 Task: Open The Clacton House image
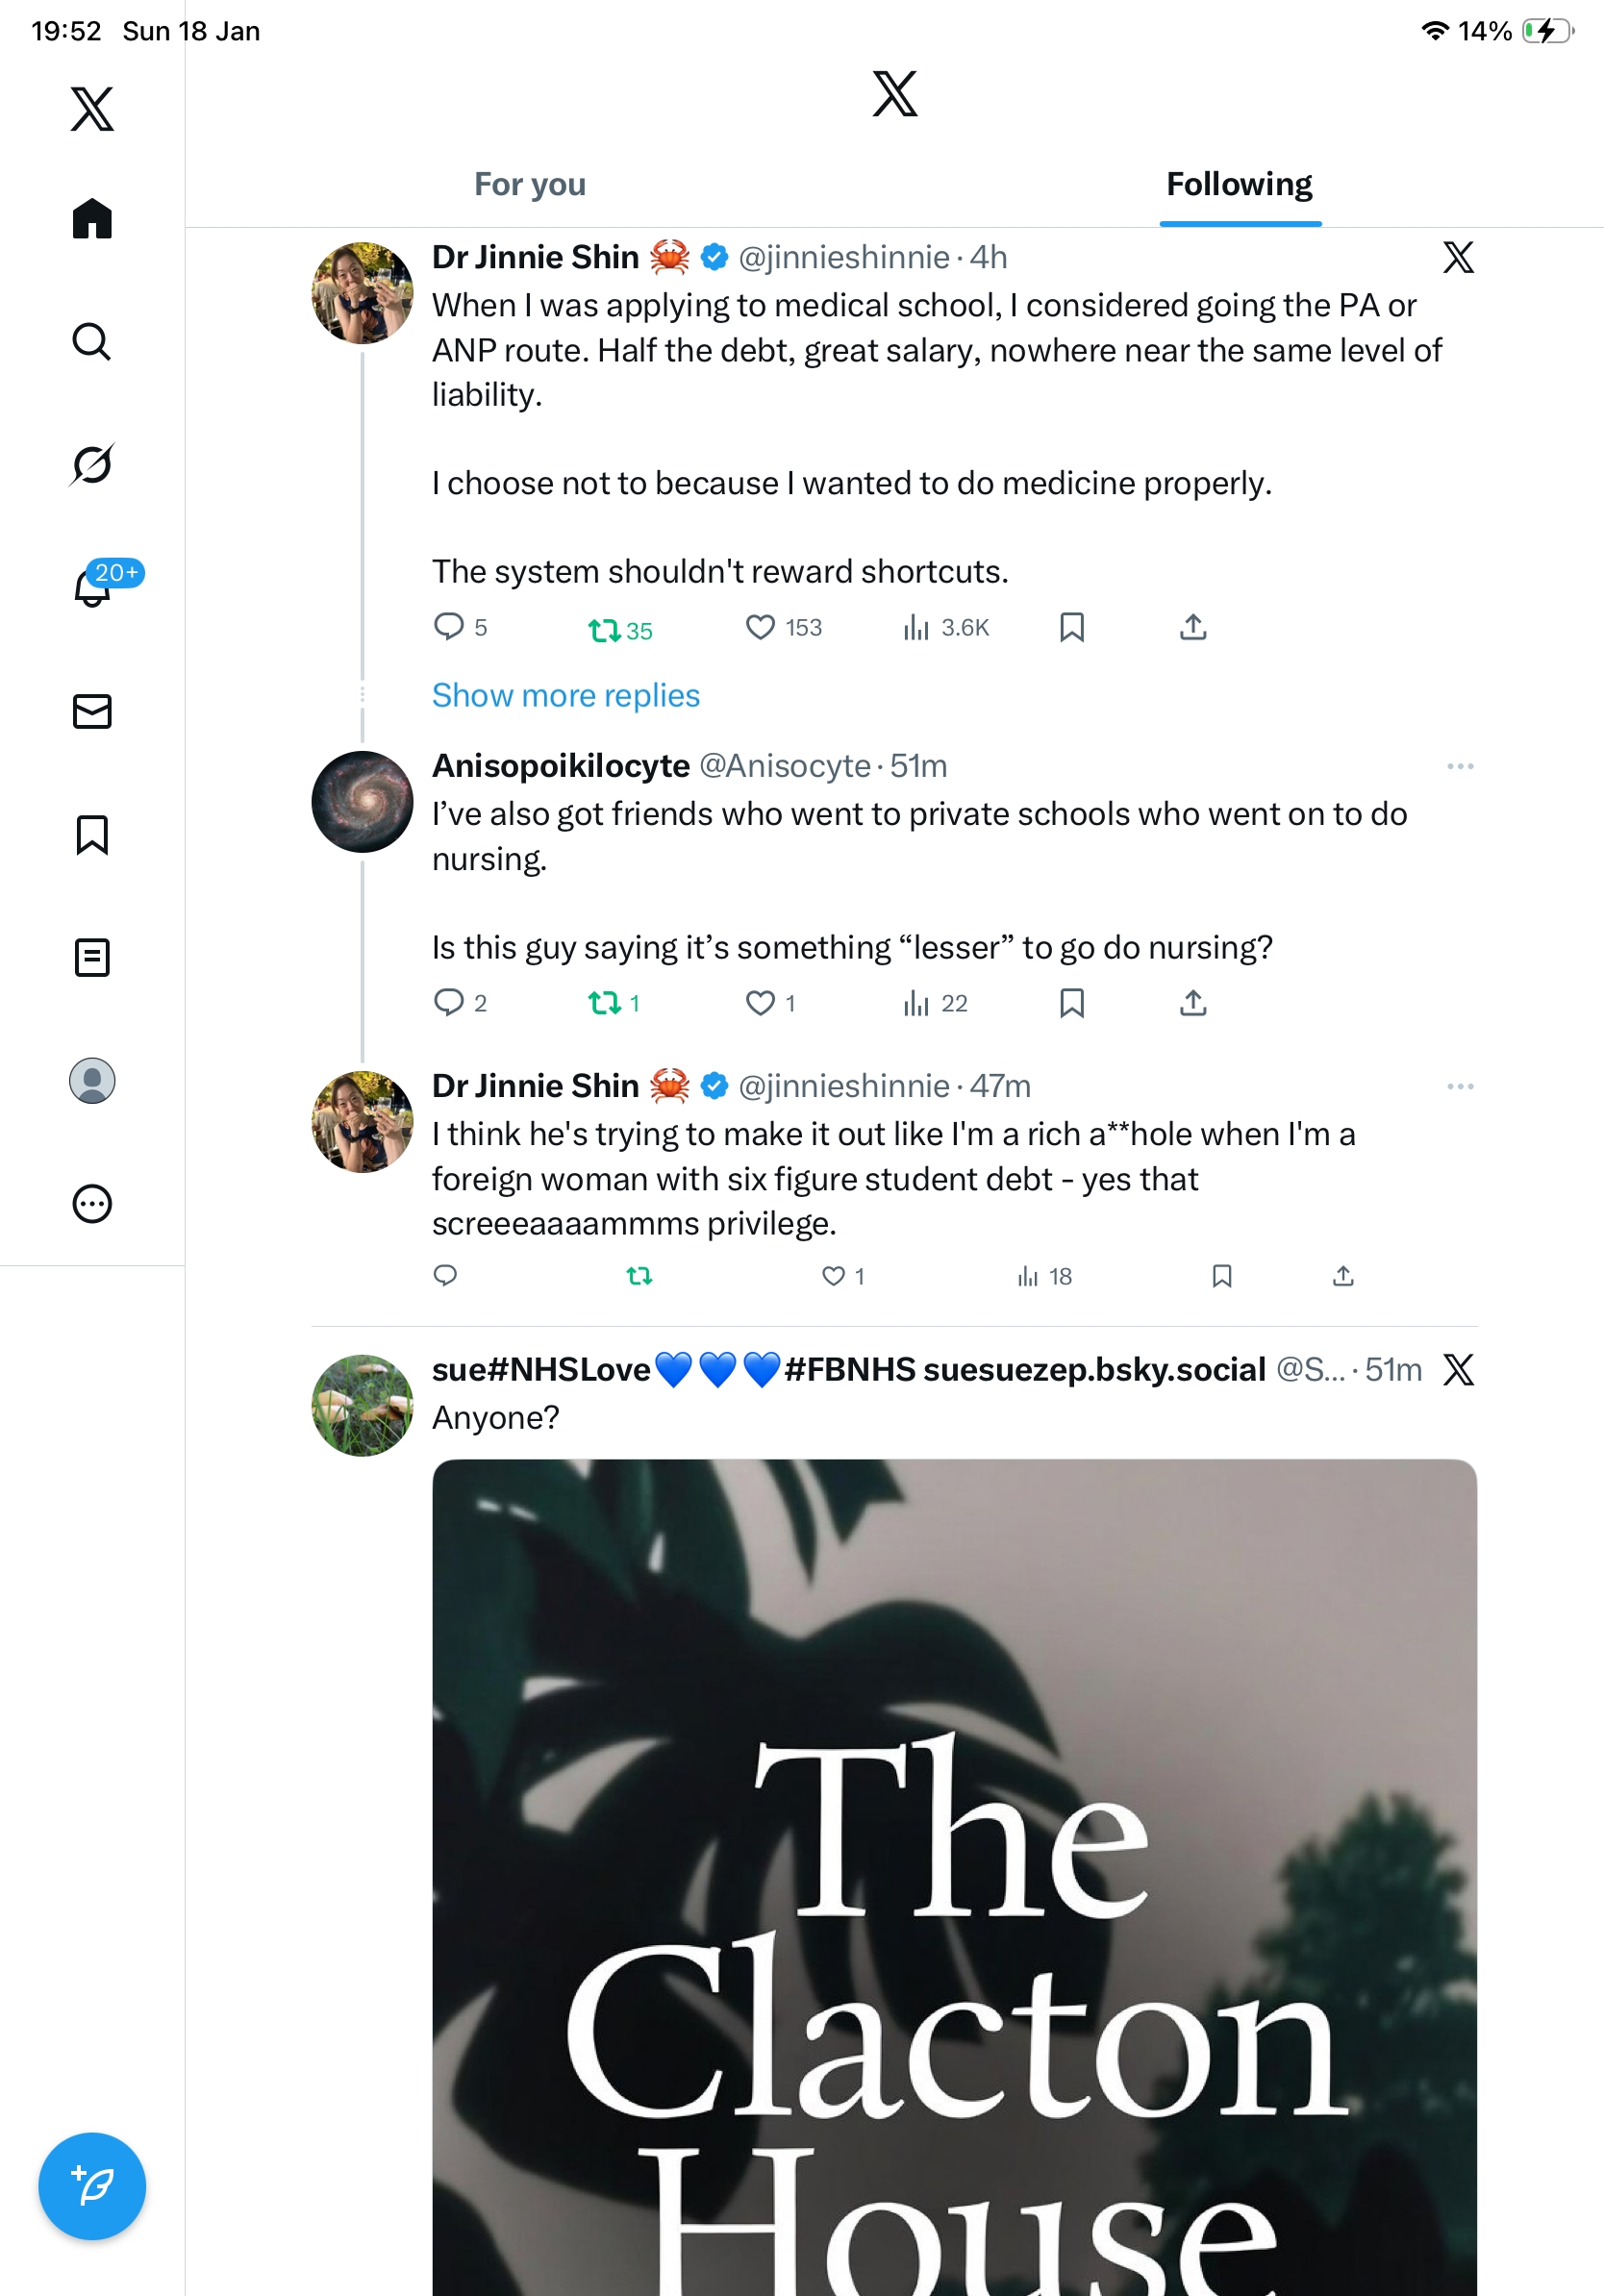point(954,1880)
